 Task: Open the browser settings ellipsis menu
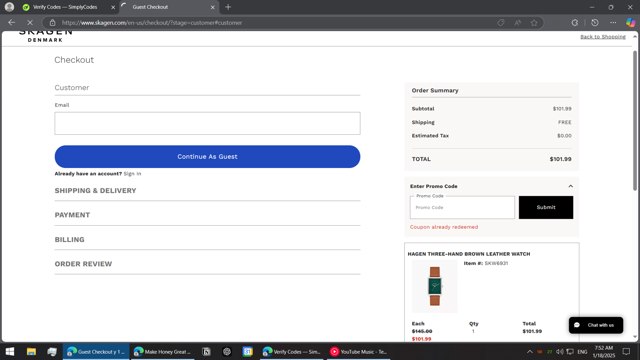click(x=613, y=23)
